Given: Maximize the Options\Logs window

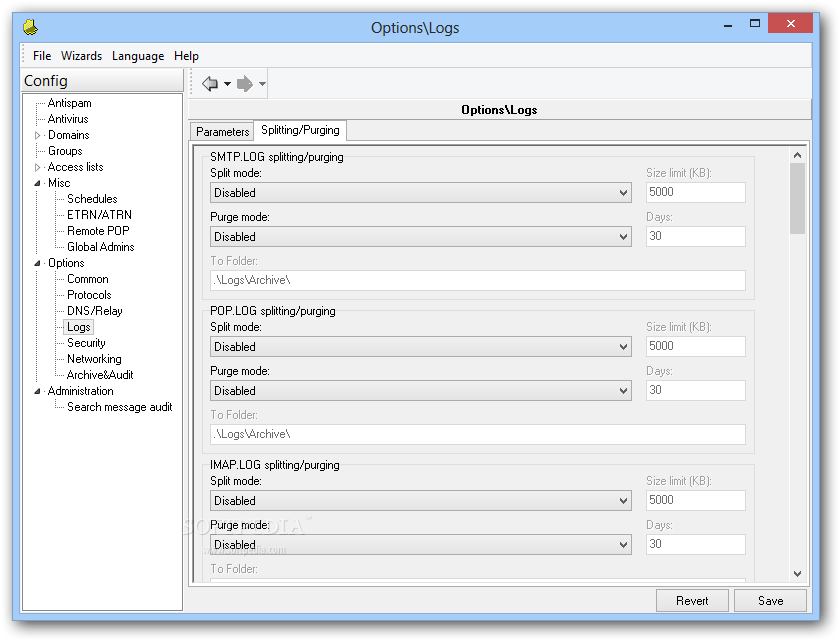Looking at the screenshot, I should point(754,24).
